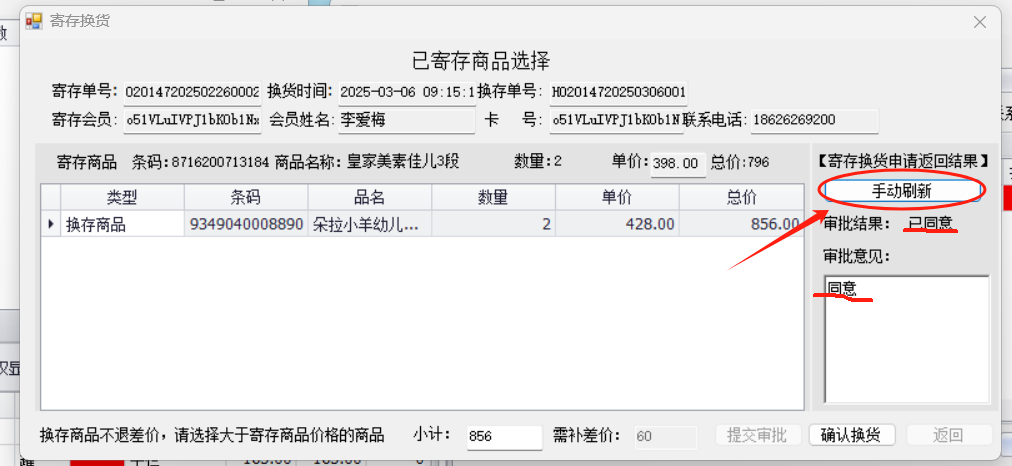Close the 寄存换货 dialog window
This screenshot has width=1012, height=466.
980,22
